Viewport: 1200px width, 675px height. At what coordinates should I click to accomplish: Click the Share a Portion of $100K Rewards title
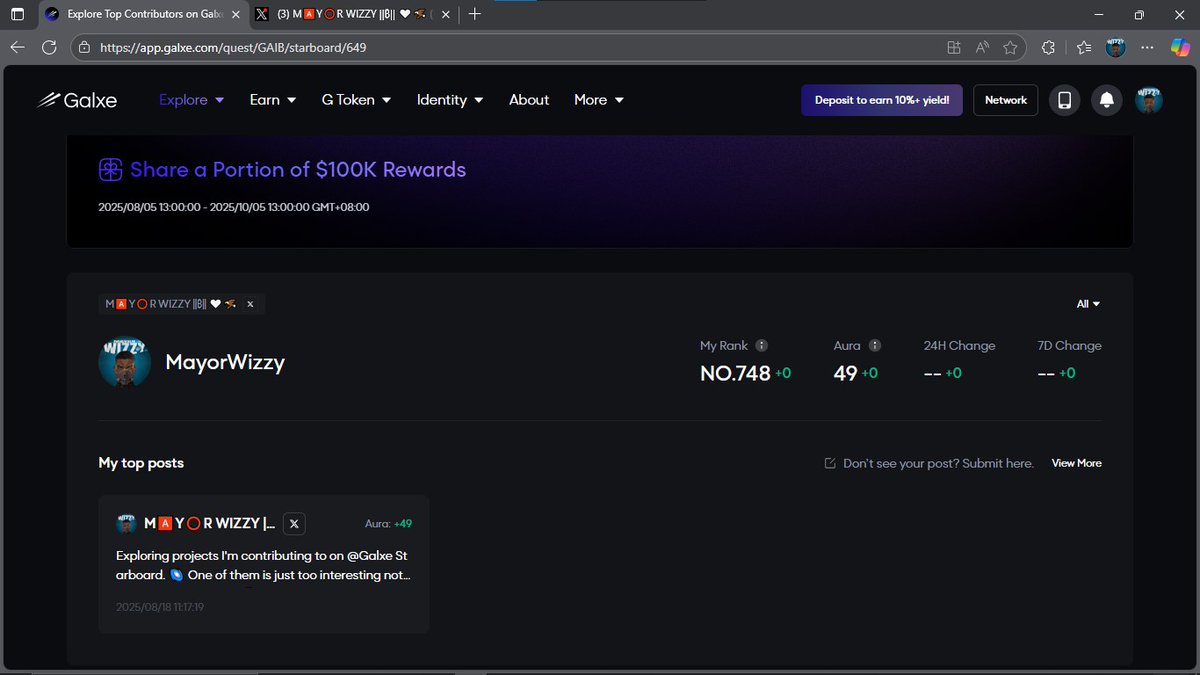[x=298, y=170]
